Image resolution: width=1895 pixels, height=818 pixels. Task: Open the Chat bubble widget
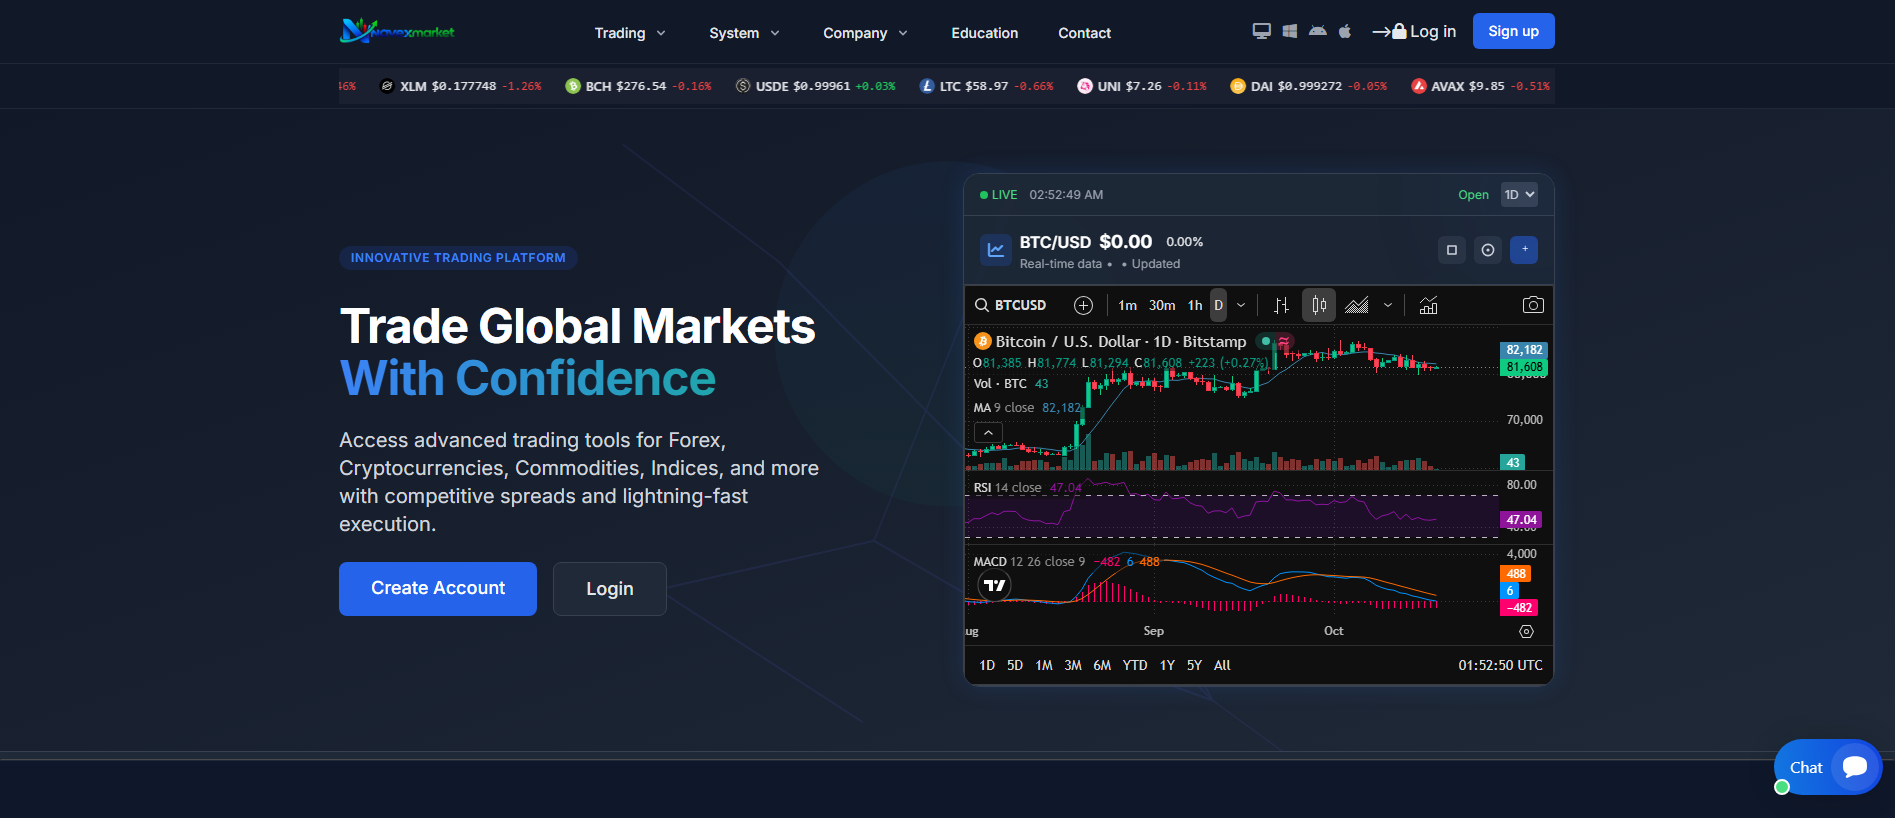(1828, 767)
